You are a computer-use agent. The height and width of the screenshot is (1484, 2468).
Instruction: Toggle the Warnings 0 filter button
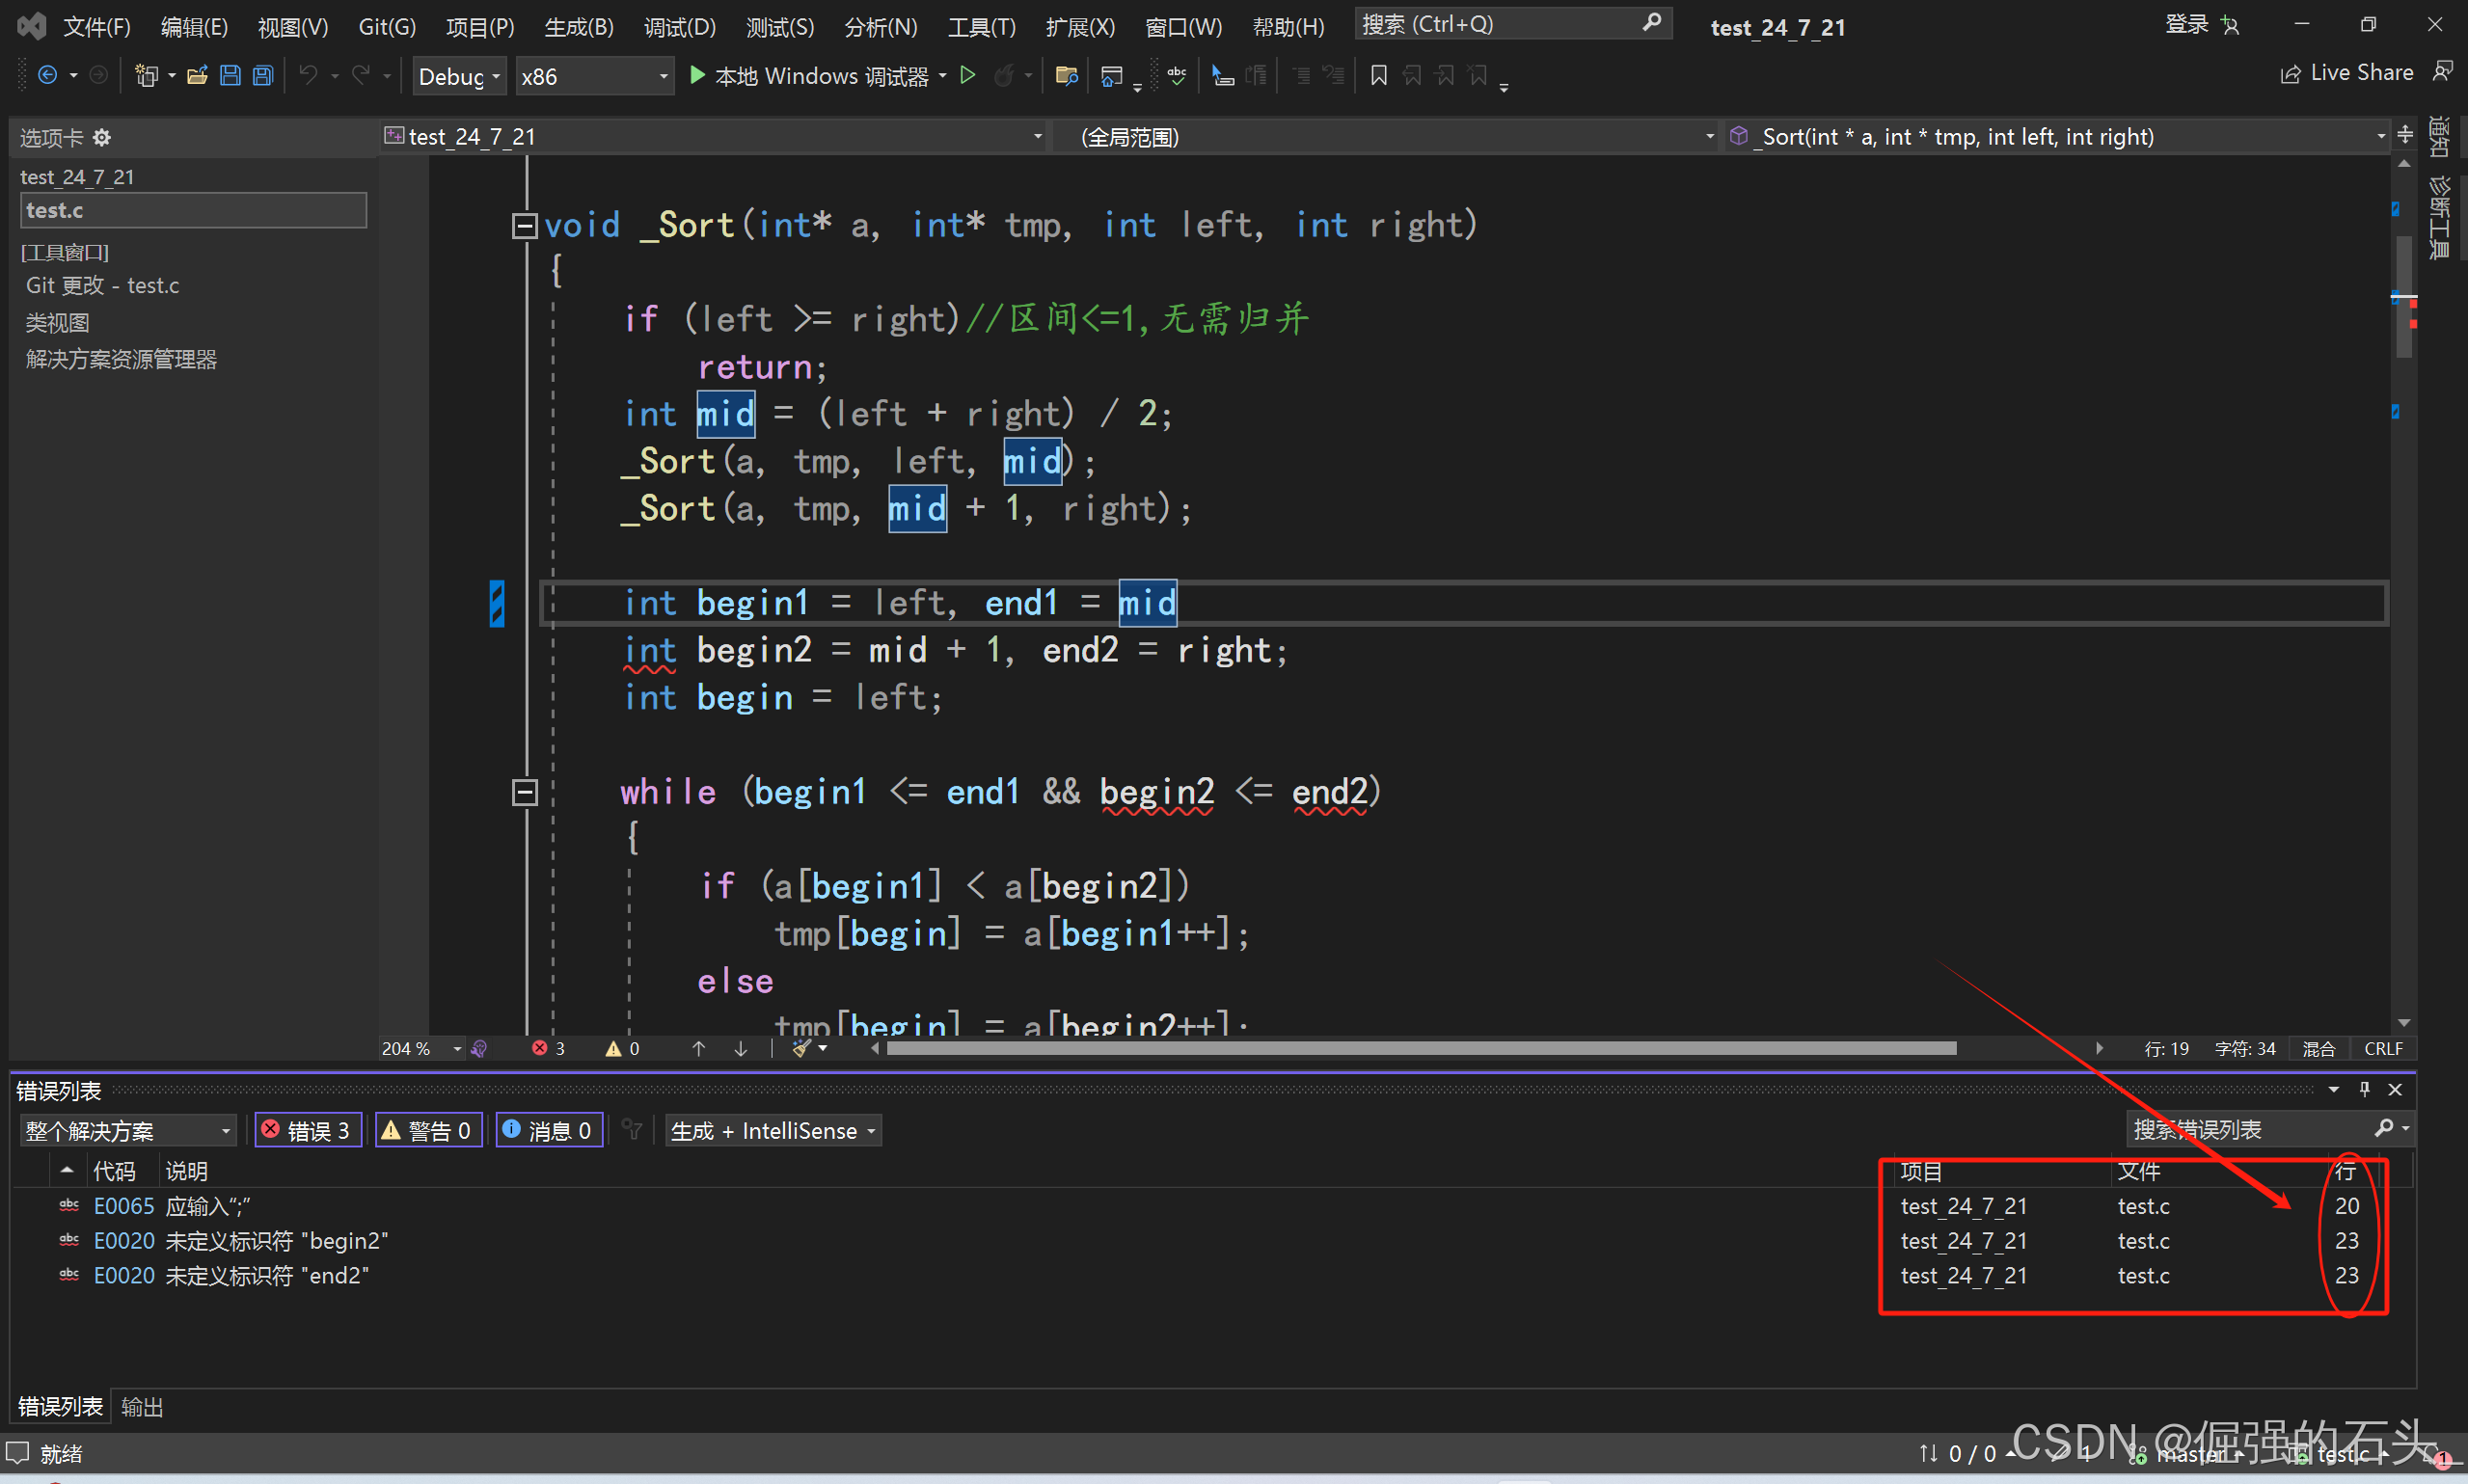coord(428,1130)
